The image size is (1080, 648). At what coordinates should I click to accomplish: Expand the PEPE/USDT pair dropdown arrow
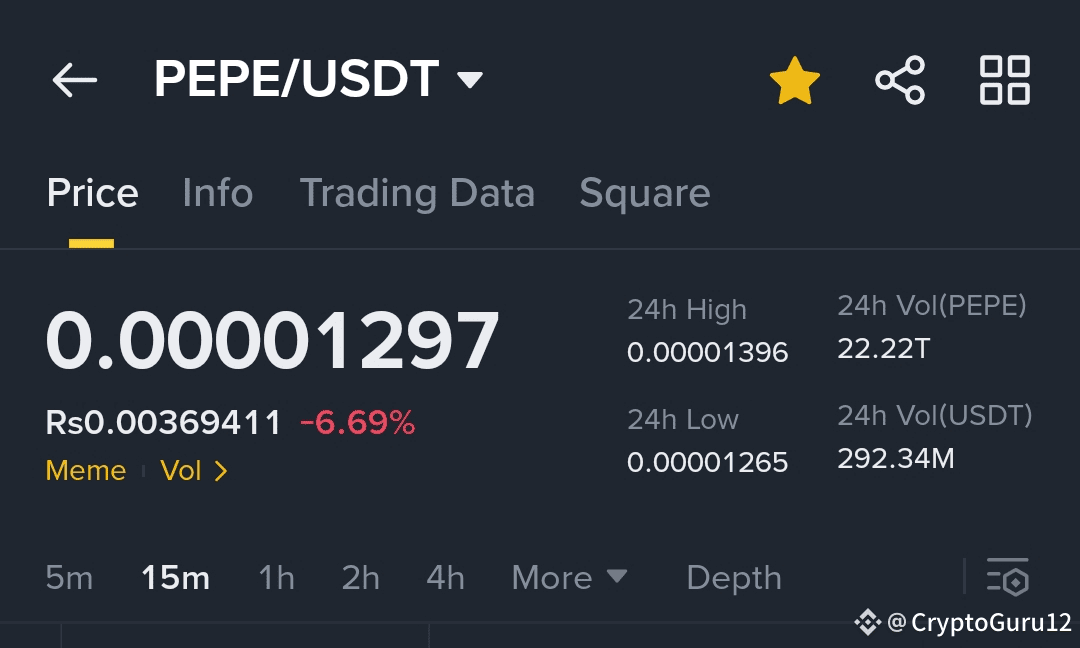click(x=470, y=80)
